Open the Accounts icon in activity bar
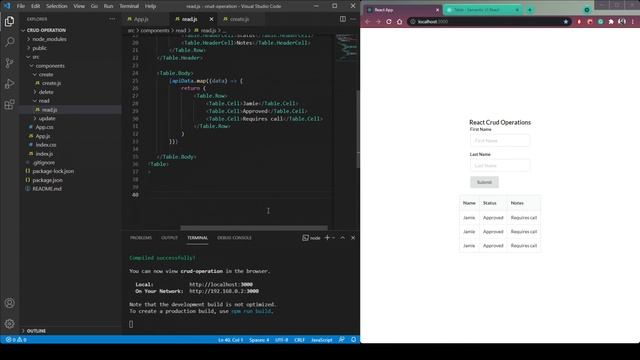 (x=9, y=303)
